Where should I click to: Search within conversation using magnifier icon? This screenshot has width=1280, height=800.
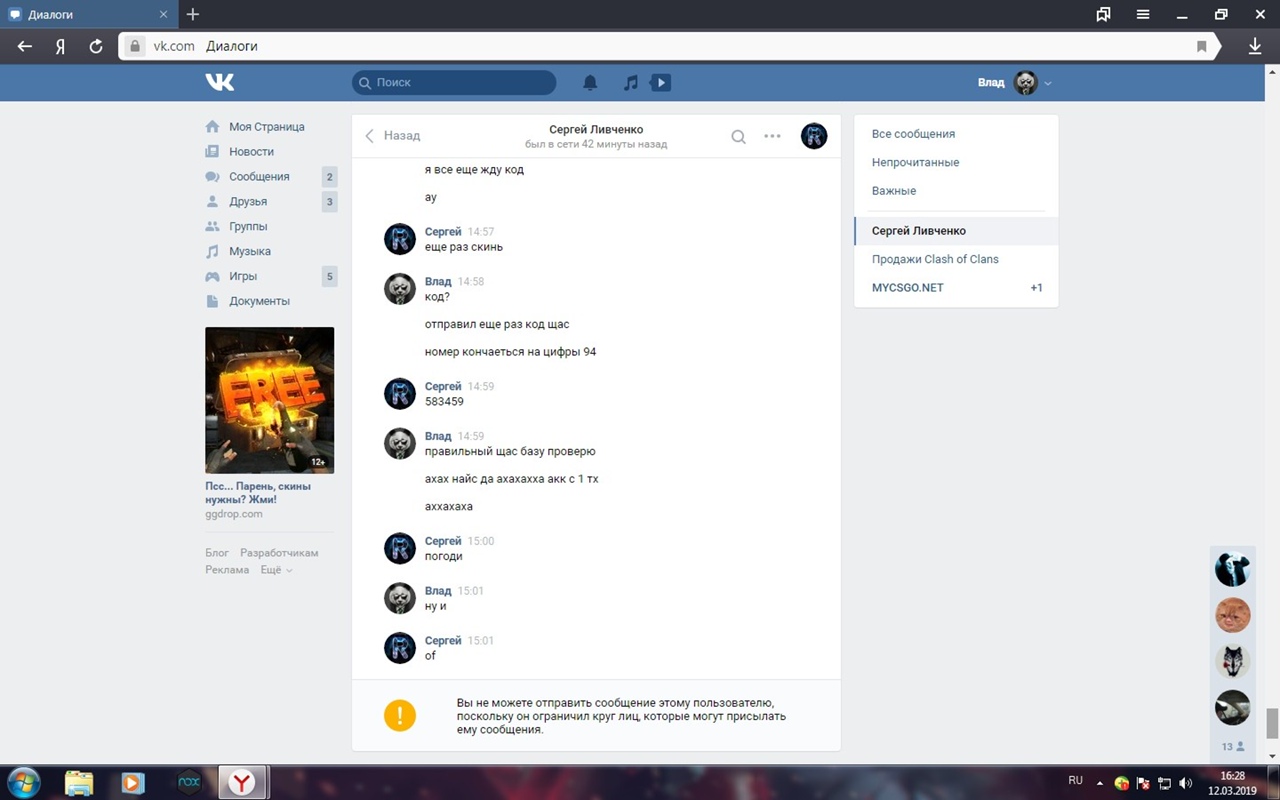click(738, 137)
